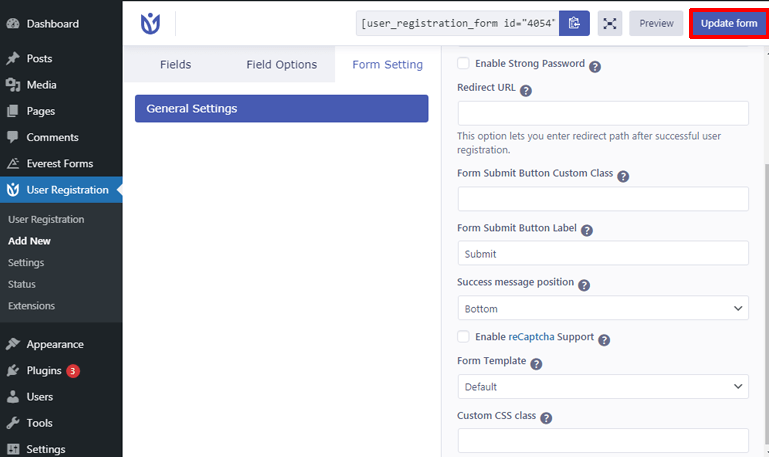The height and width of the screenshot is (457, 769).
Task: Open Form Template dropdown
Action: 603,386
